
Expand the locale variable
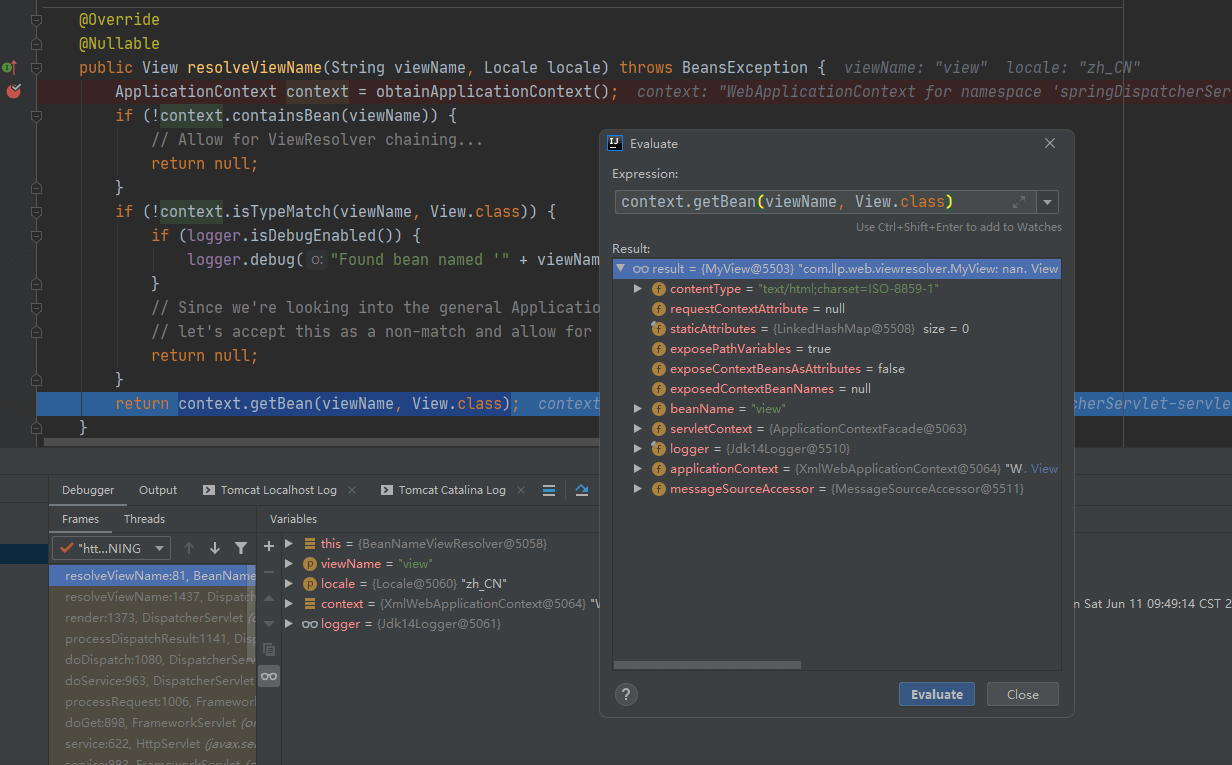click(289, 583)
